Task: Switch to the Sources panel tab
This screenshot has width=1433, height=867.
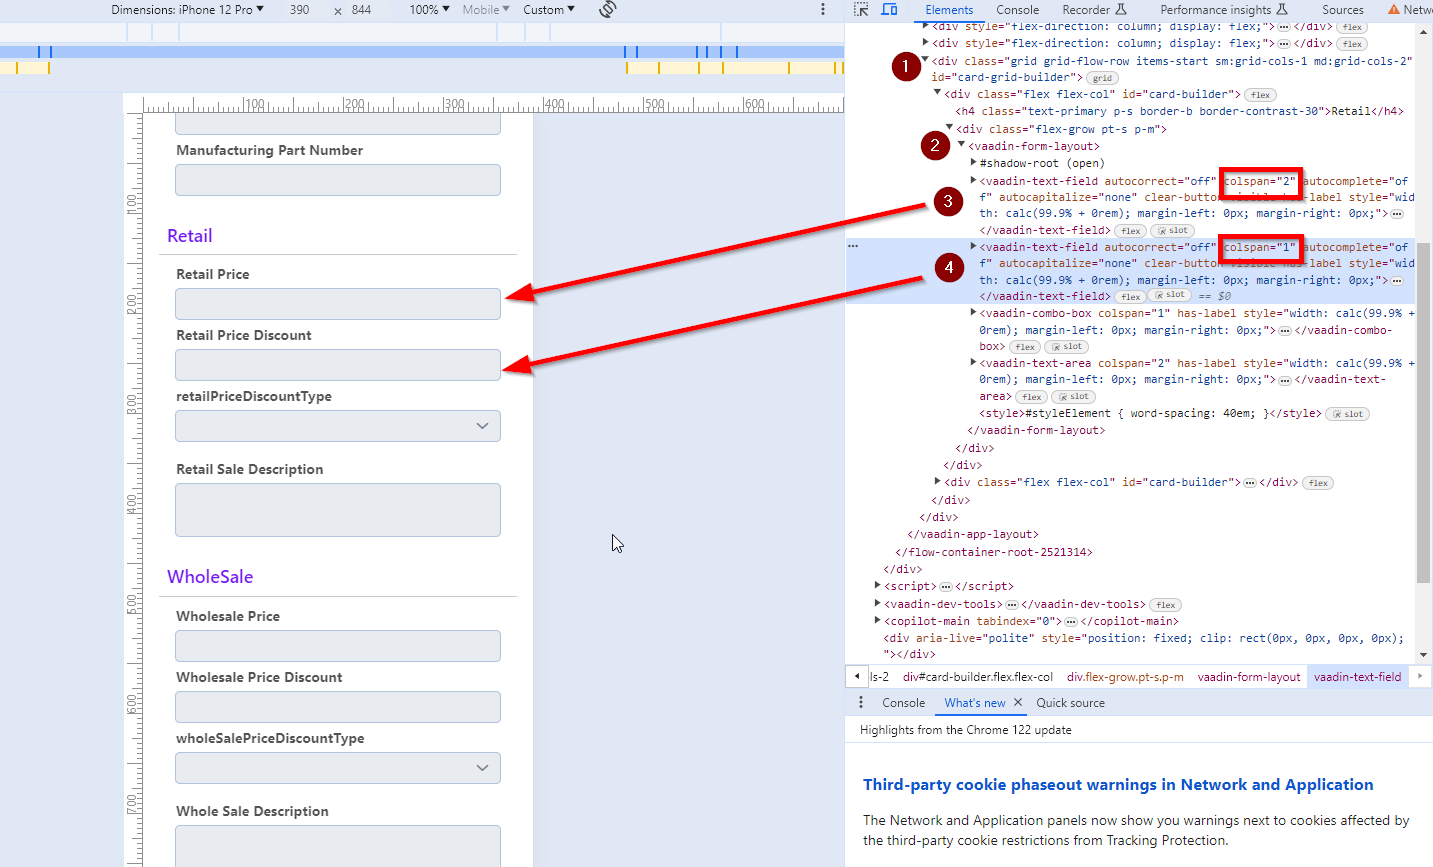Action: 1342,10
